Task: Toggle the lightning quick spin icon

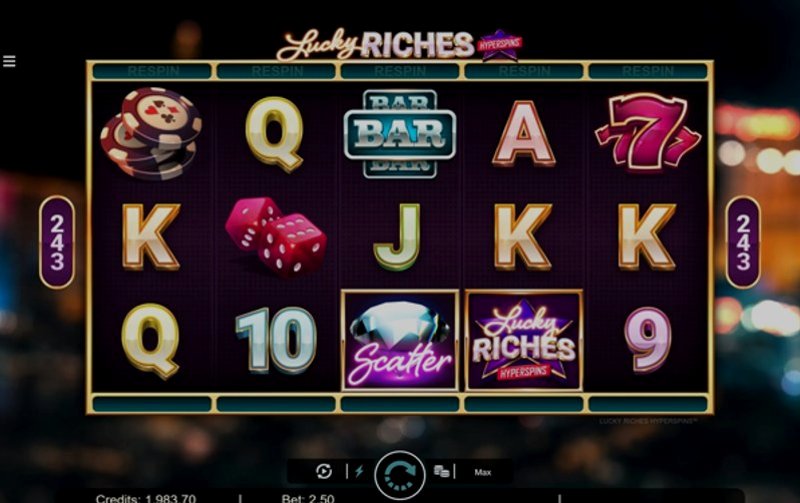Action: click(x=359, y=471)
